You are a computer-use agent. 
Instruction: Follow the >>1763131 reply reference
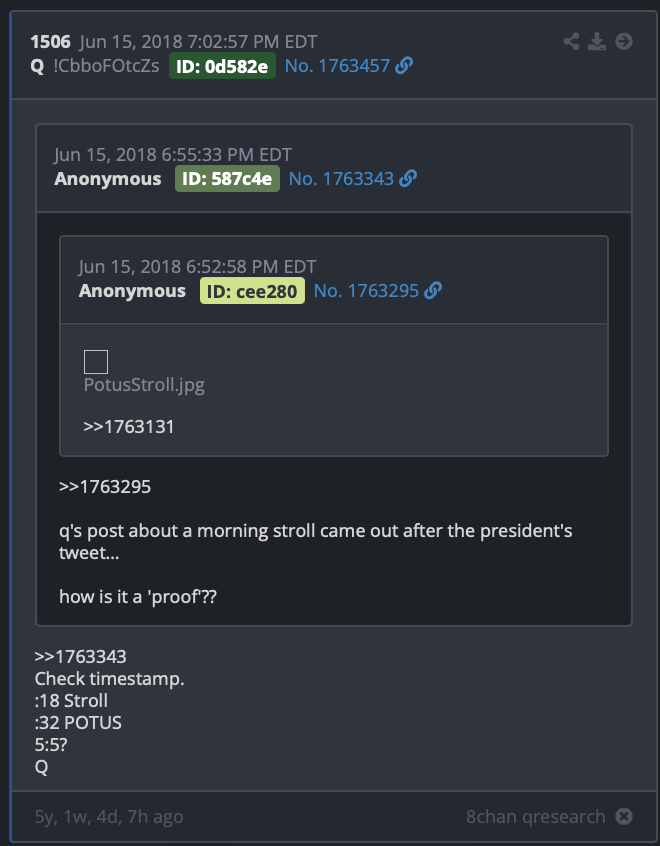[x=129, y=427]
